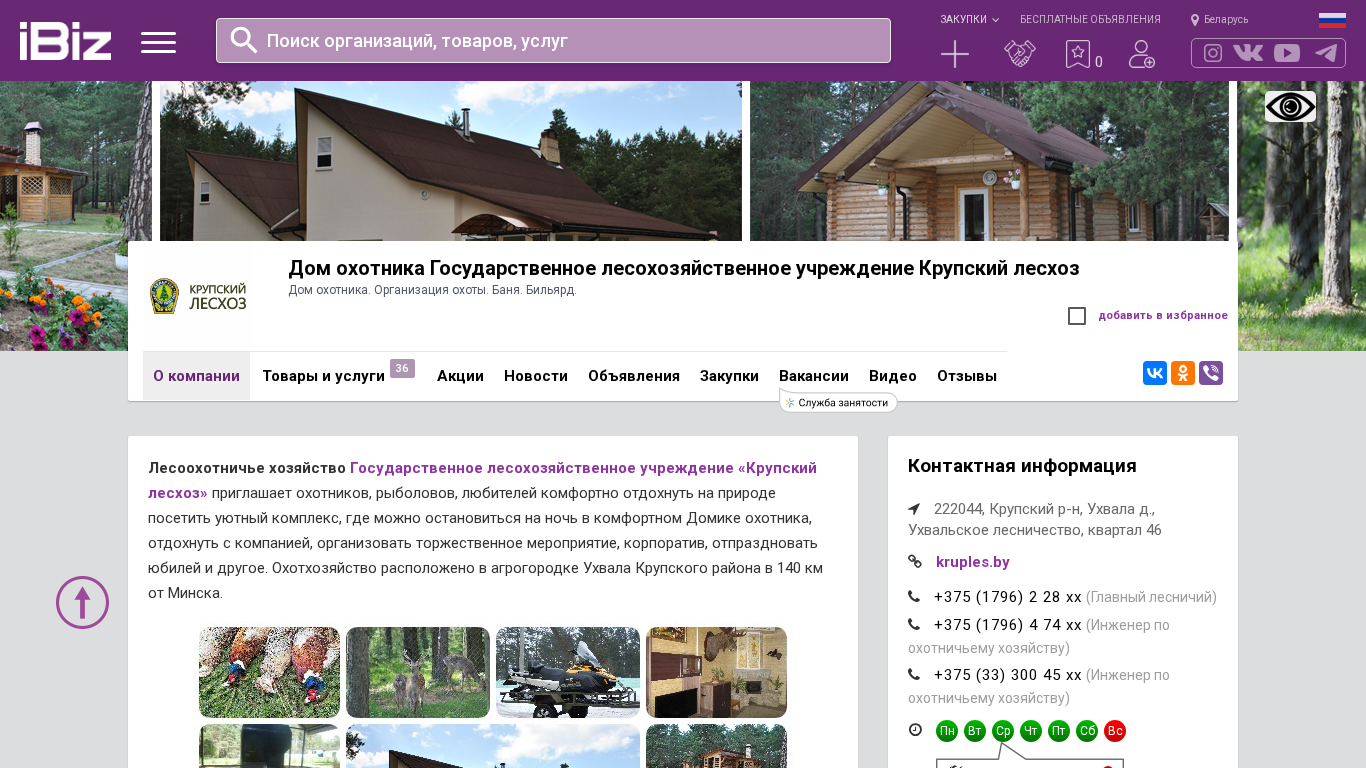
Task: Select Friday (Пт) in working days
Action: coord(1059,731)
